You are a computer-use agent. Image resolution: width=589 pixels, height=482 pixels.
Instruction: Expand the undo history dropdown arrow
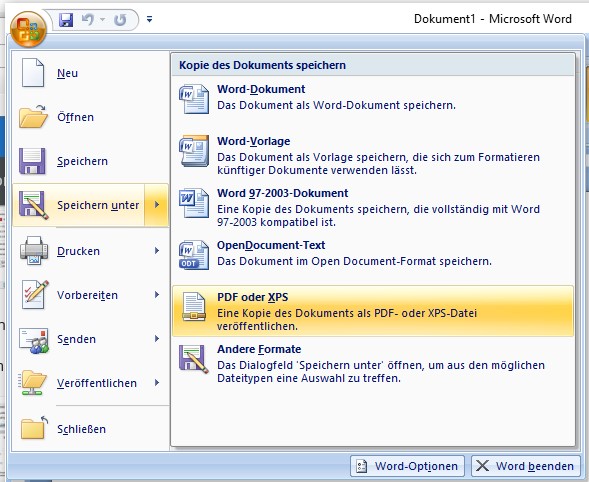pos(103,19)
